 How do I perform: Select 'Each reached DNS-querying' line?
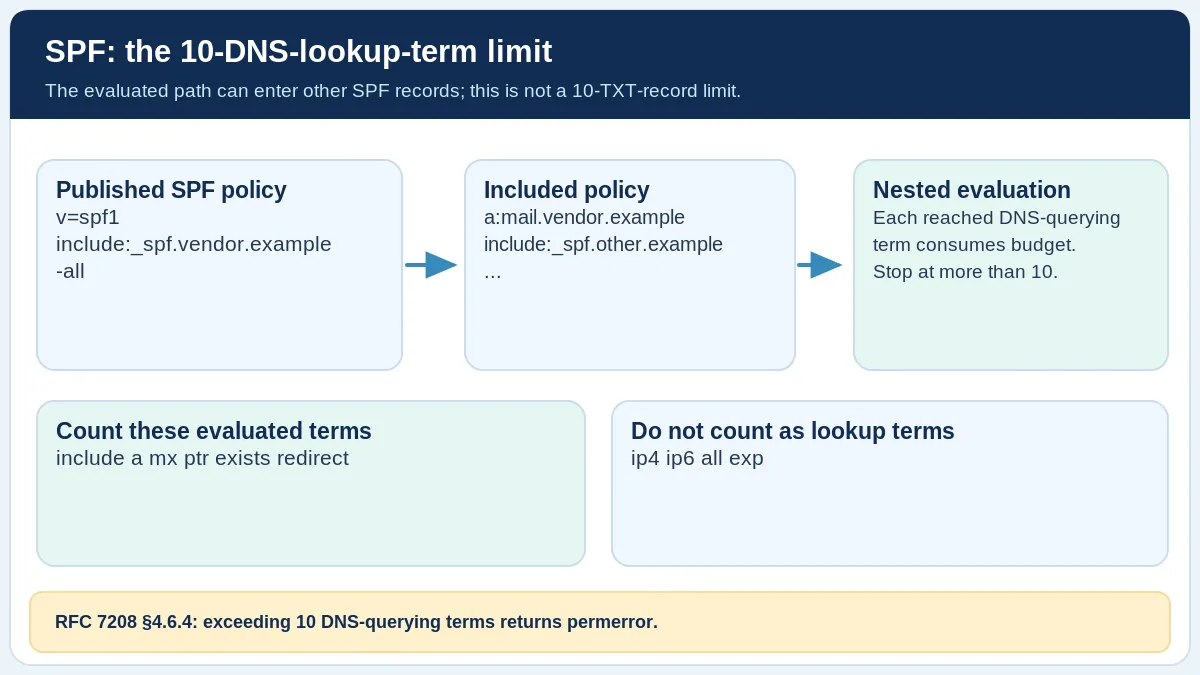point(997,218)
